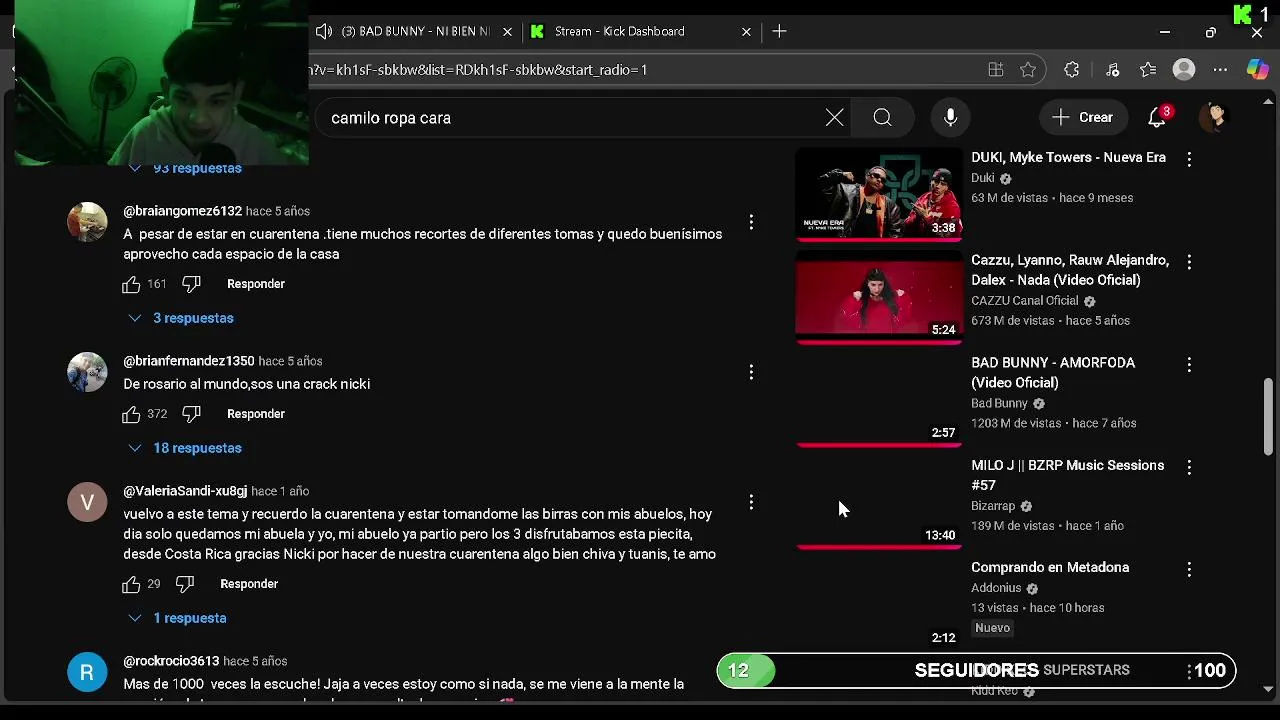Open MILO J || BZRP Music Sessions #57 title
The width and height of the screenshot is (1280, 720).
pyautogui.click(x=1067, y=475)
